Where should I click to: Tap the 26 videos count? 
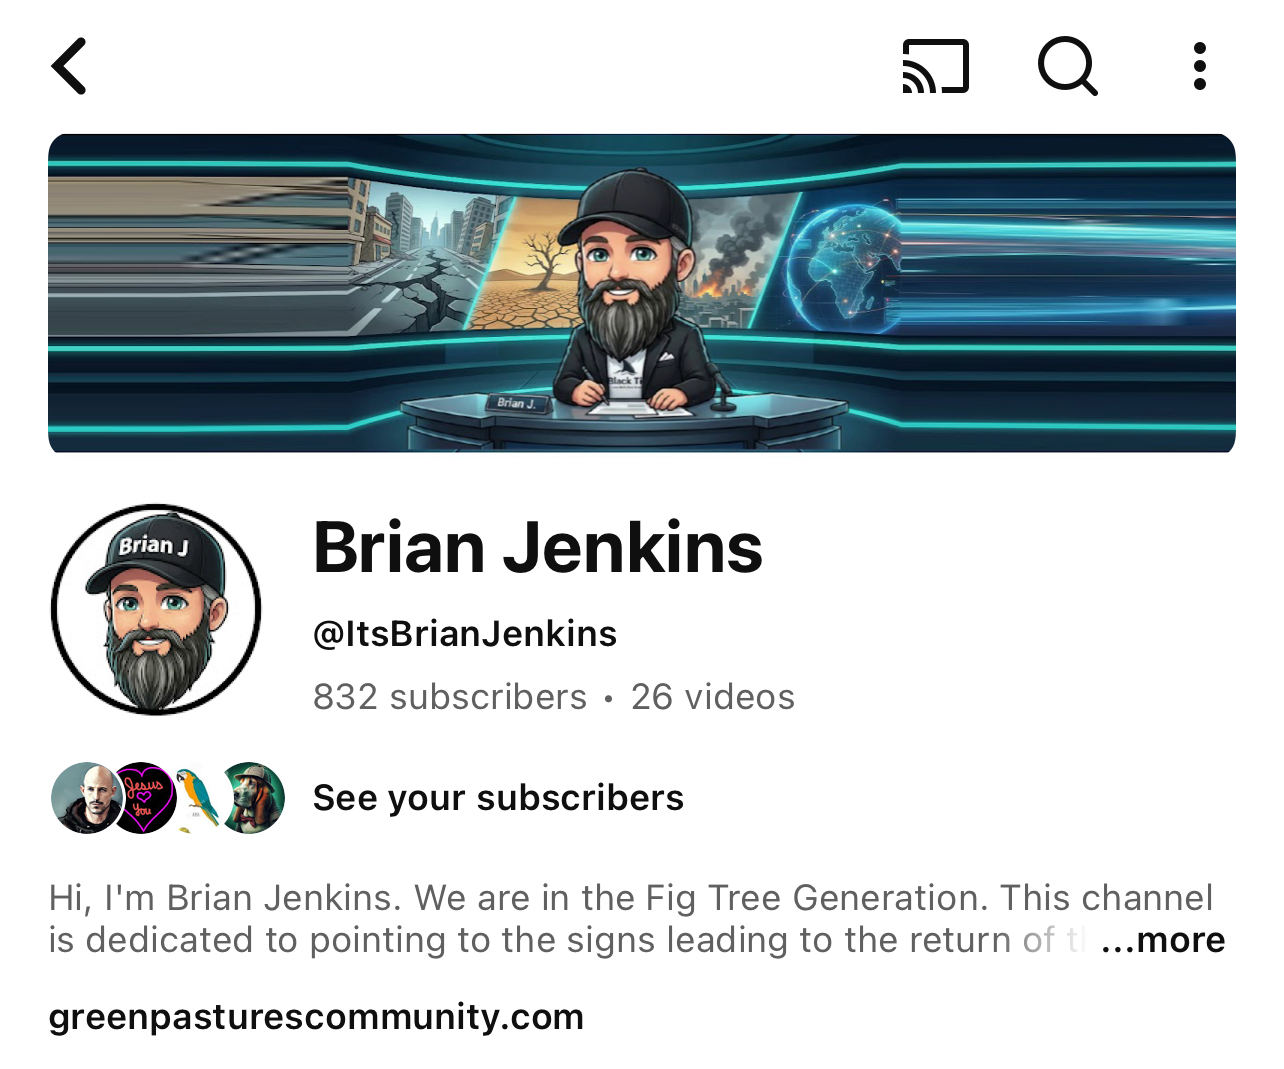[x=713, y=697]
